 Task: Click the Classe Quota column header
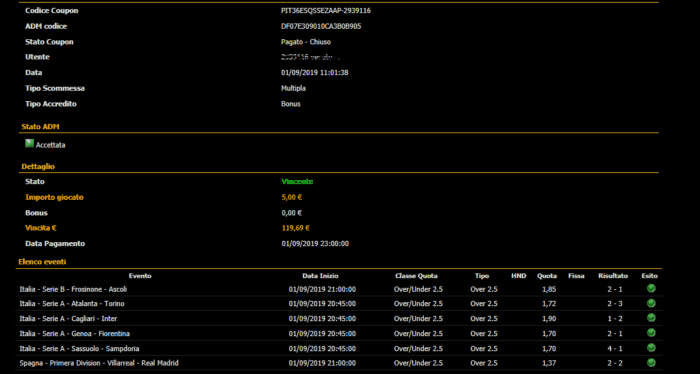[416, 276]
